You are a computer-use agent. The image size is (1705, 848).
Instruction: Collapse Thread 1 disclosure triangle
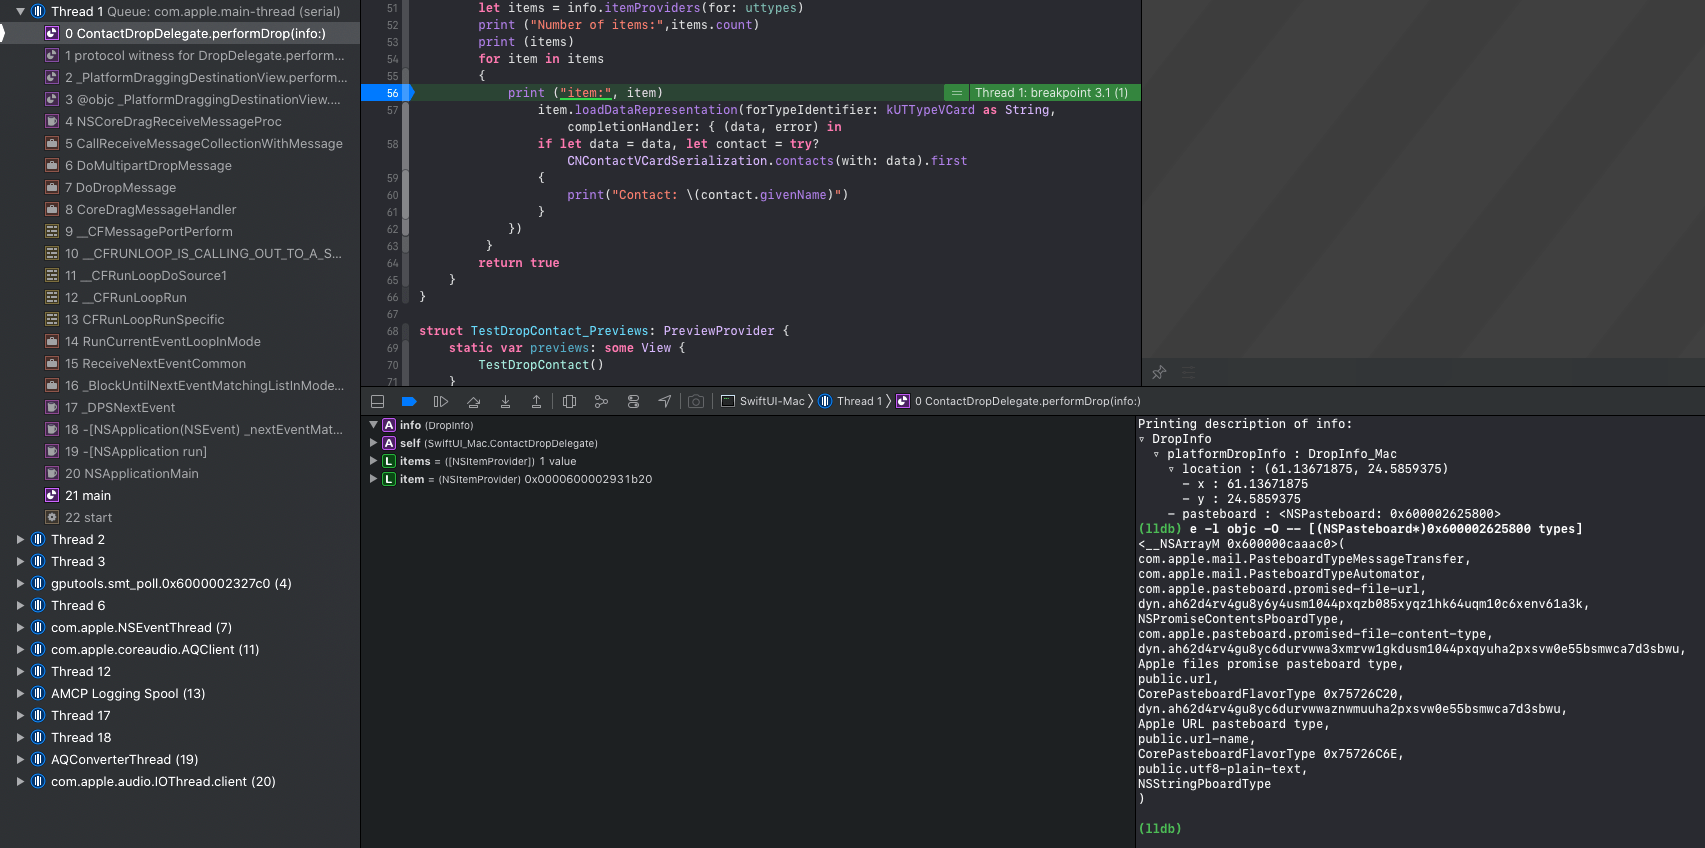(x=20, y=12)
